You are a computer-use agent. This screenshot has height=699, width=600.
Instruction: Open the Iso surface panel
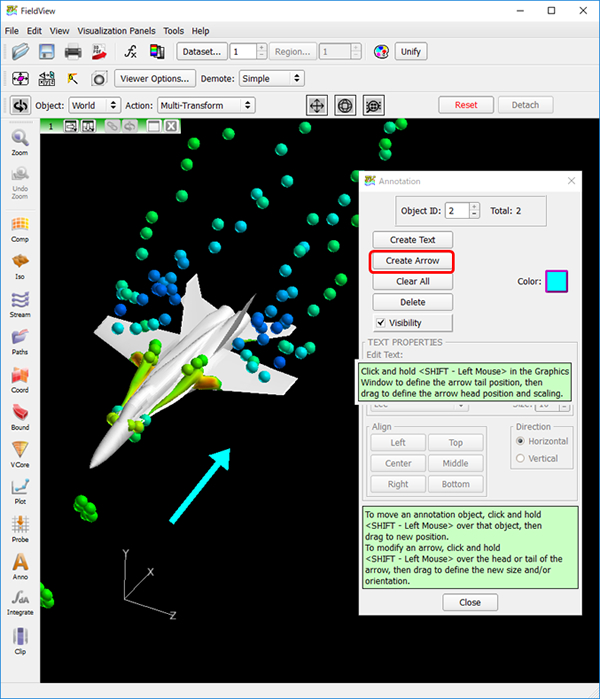[20, 264]
